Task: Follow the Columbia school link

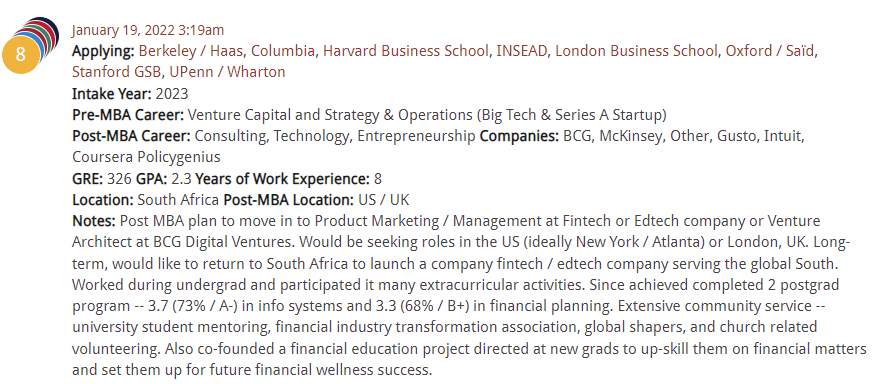Action: click(283, 51)
